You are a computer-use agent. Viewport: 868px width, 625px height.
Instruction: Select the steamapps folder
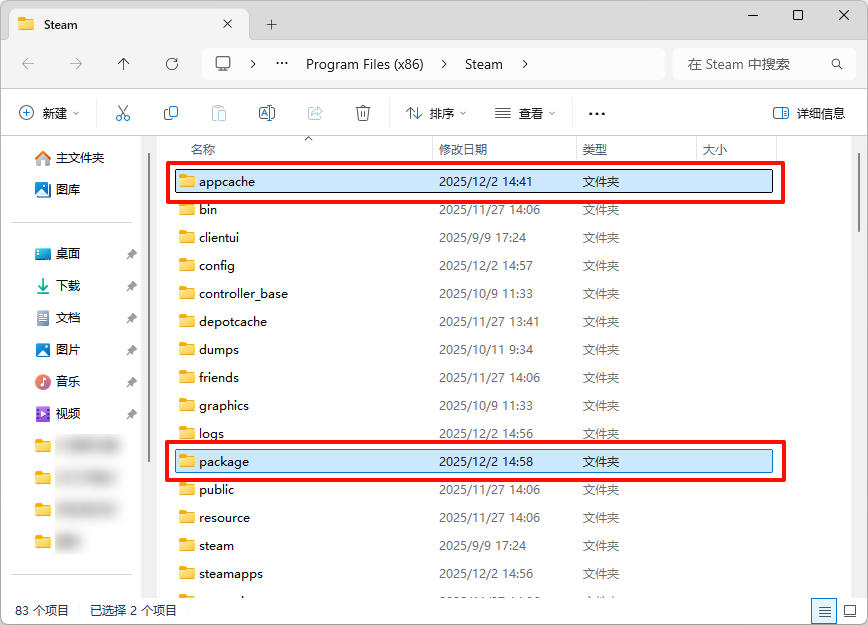pos(474,574)
